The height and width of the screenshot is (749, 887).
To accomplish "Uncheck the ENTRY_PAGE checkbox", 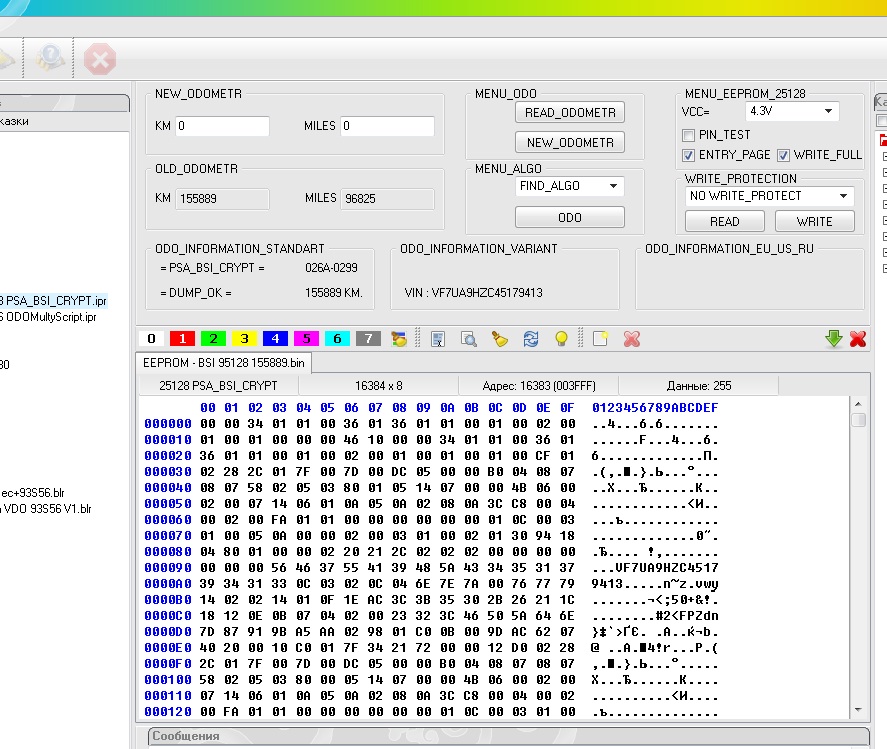I will tap(688, 155).
